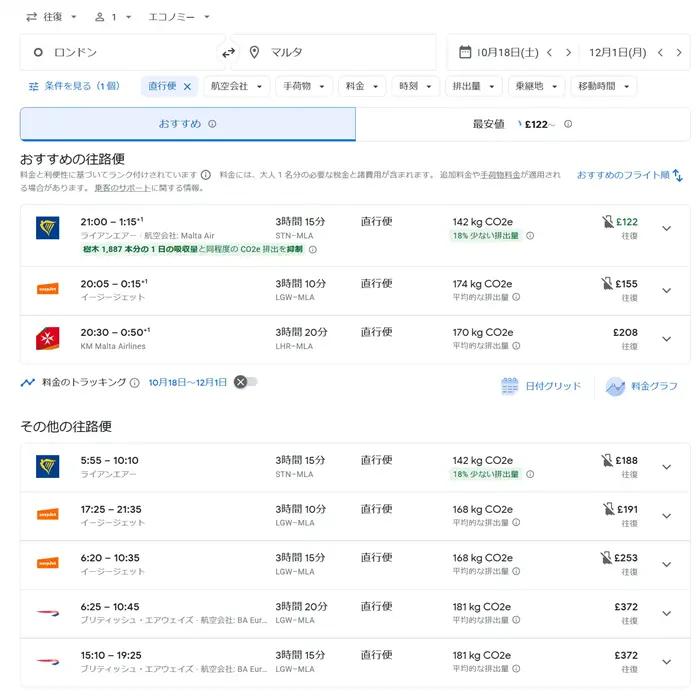Viewport: 700px width, 700px height.
Task: Click the sort icon for おすすめのフライト順
Action: pos(678,175)
